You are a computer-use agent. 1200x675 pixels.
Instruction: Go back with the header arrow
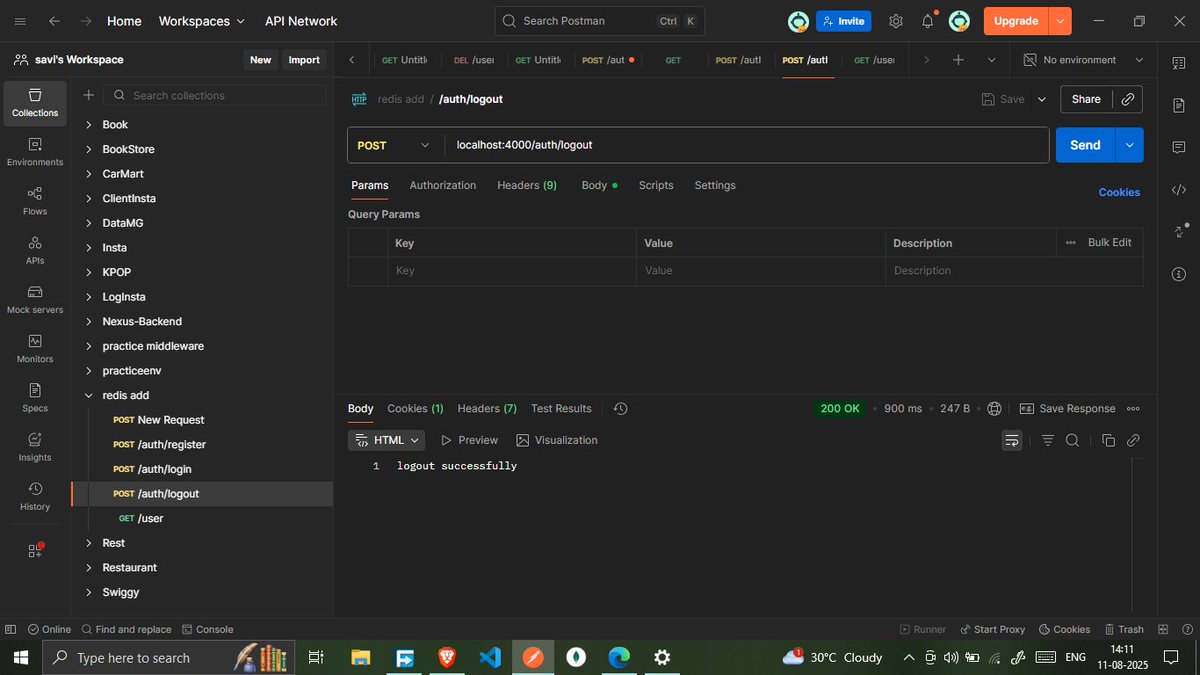(x=54, y=21)
